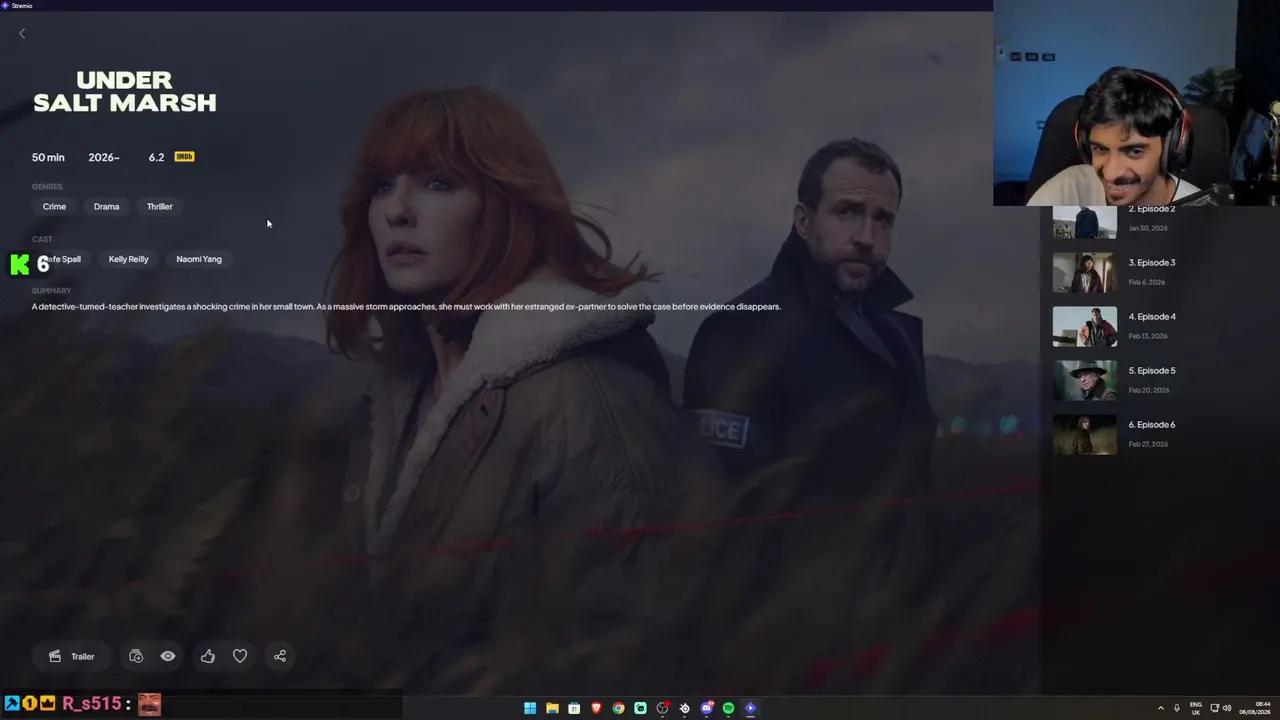
Task: Like the show with the thumbs up
Action: [208, 656]
